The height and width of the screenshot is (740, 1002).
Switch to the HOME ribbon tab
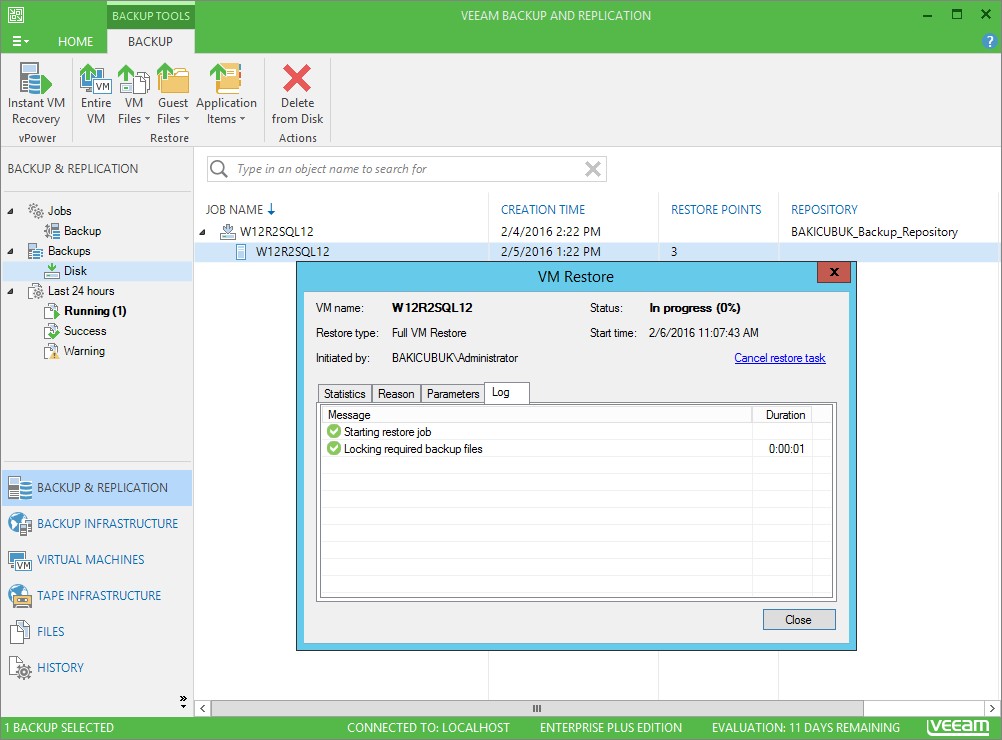click(75, 42)
